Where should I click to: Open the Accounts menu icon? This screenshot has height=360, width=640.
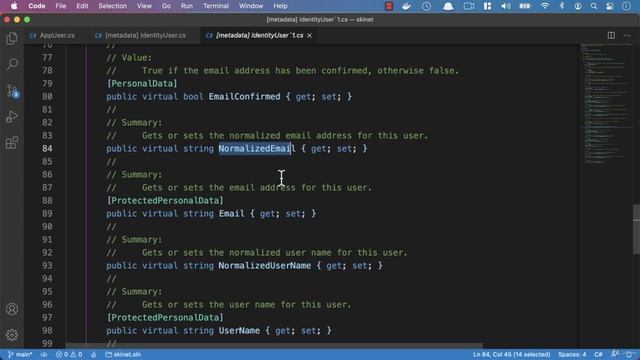[12, 309]
